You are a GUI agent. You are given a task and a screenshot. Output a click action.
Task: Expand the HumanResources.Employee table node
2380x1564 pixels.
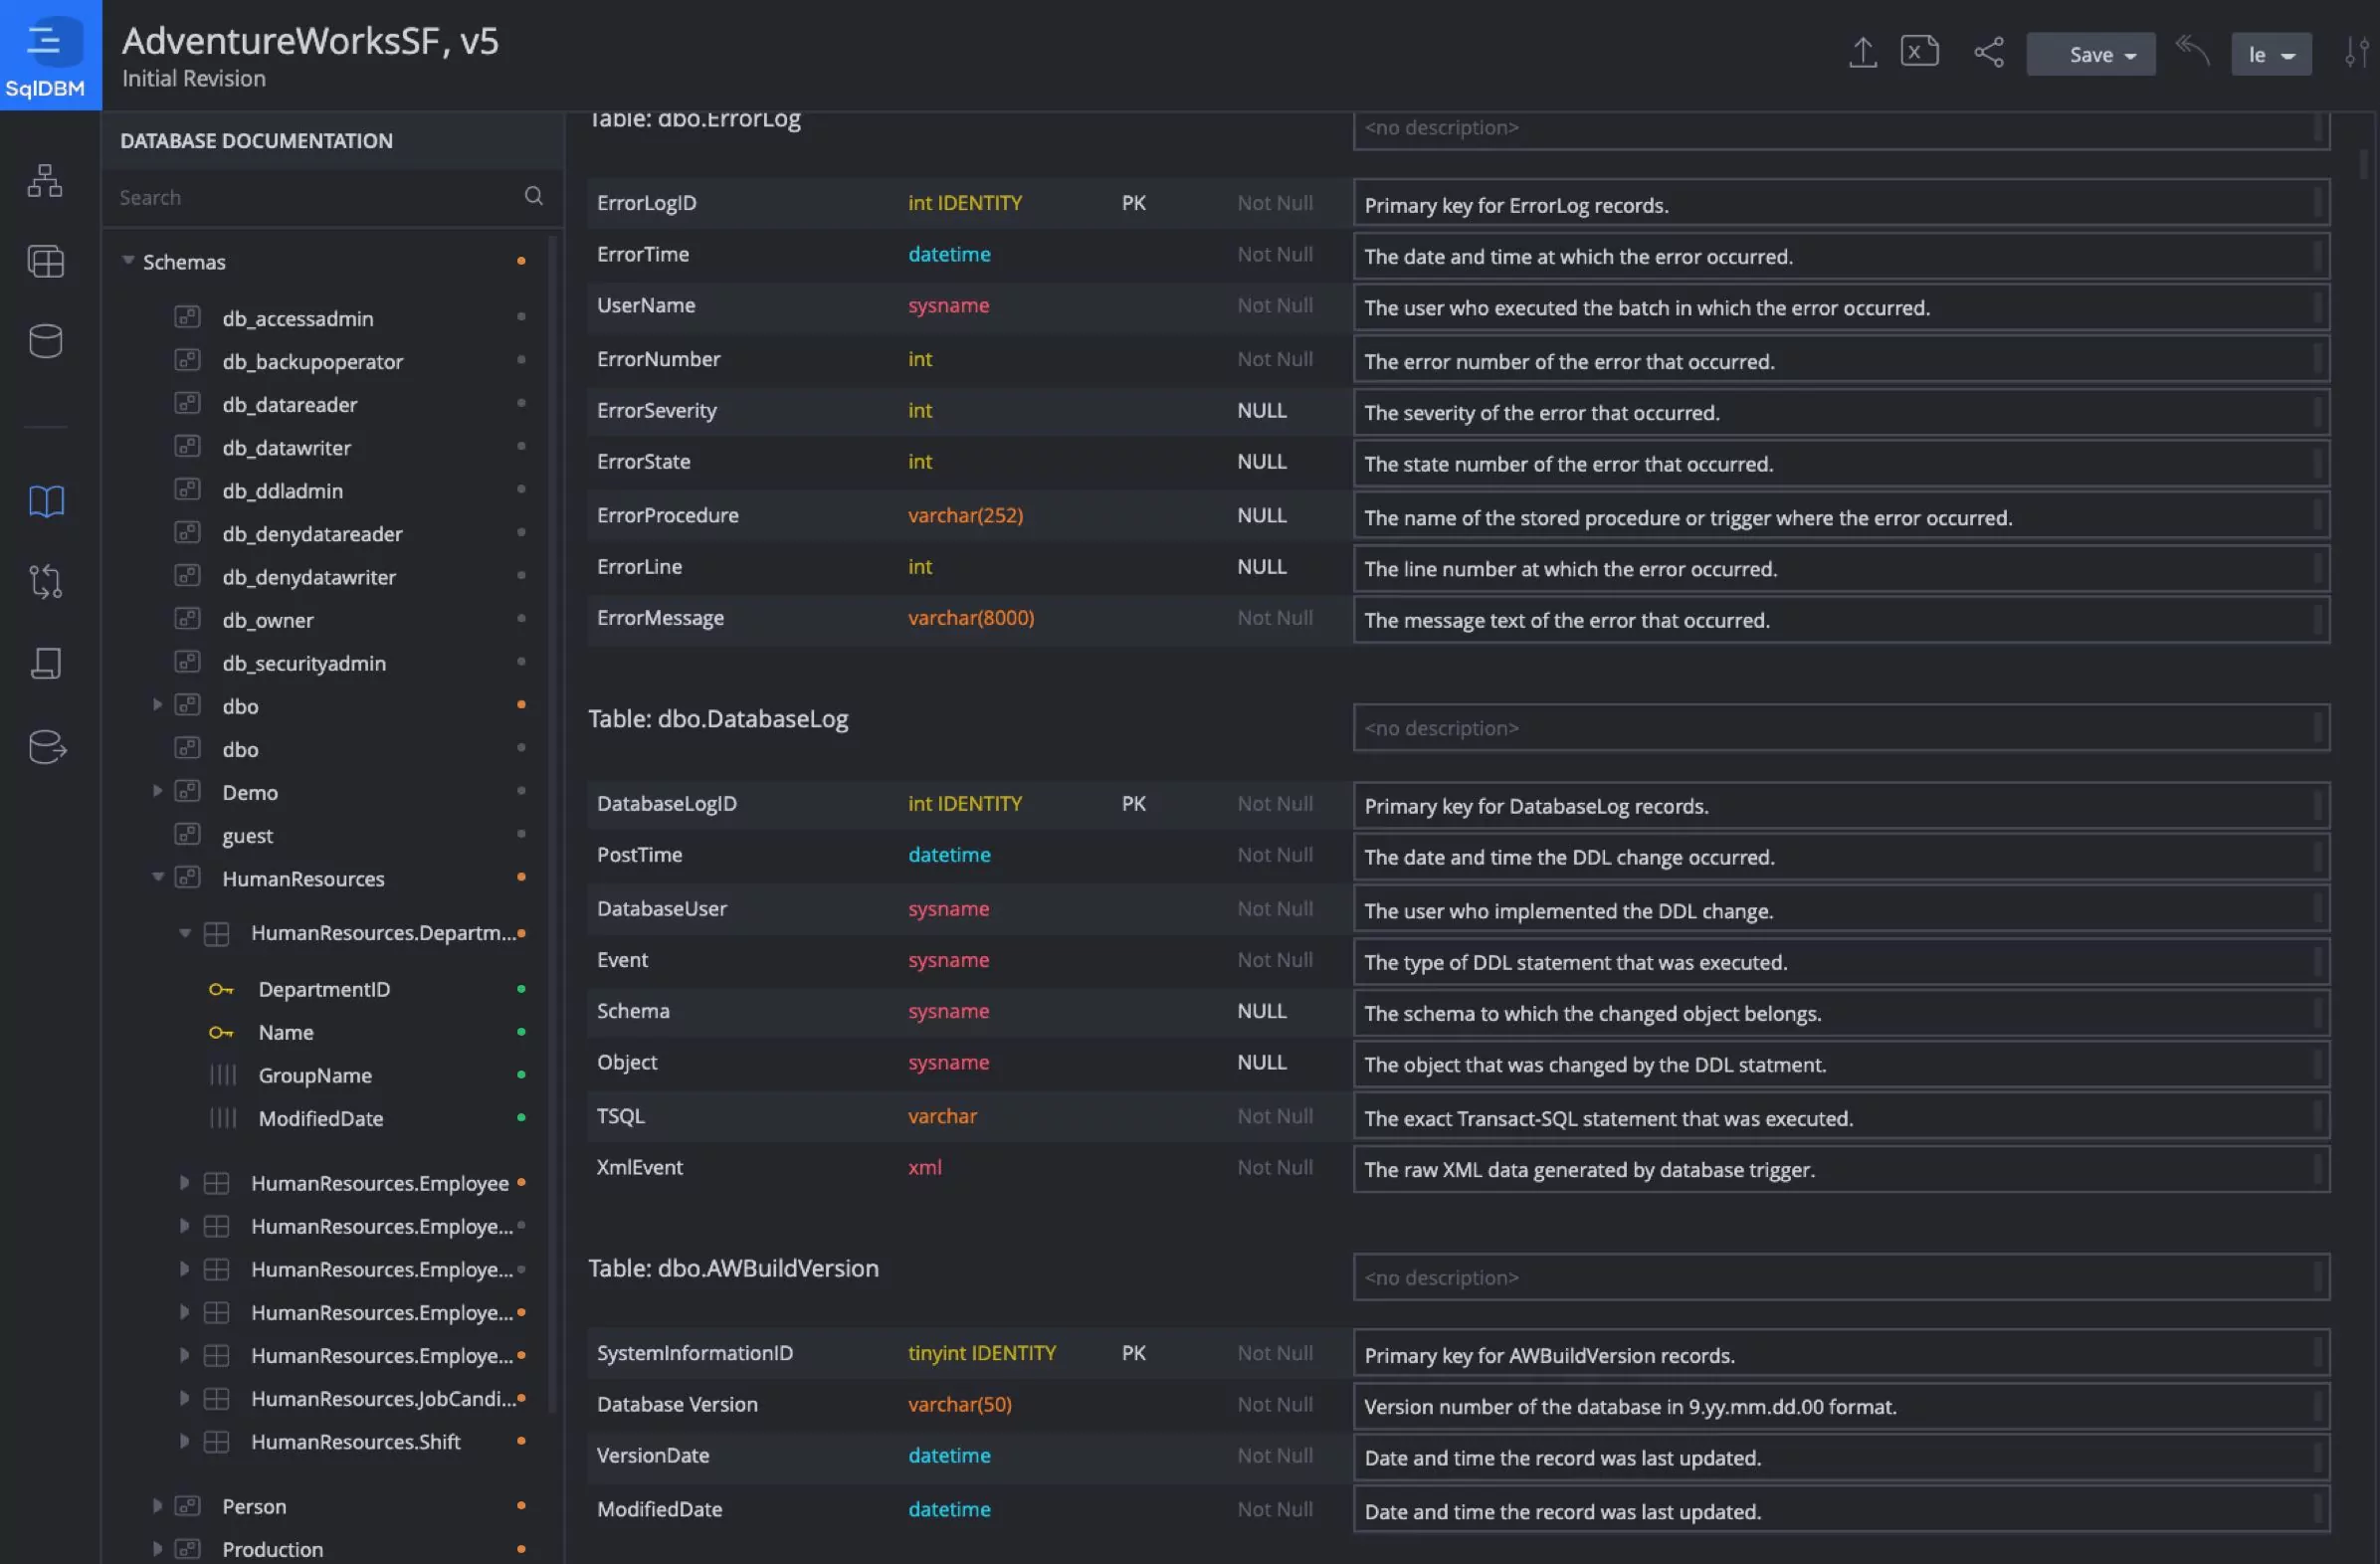click(x=184, y=1183)
